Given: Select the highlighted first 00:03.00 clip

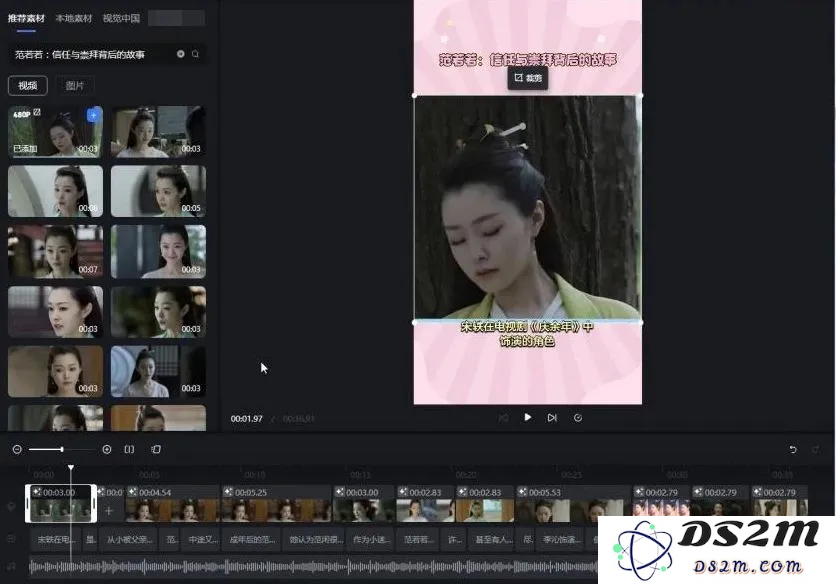Looking at the screenshot, I should [x=61, y=503].
